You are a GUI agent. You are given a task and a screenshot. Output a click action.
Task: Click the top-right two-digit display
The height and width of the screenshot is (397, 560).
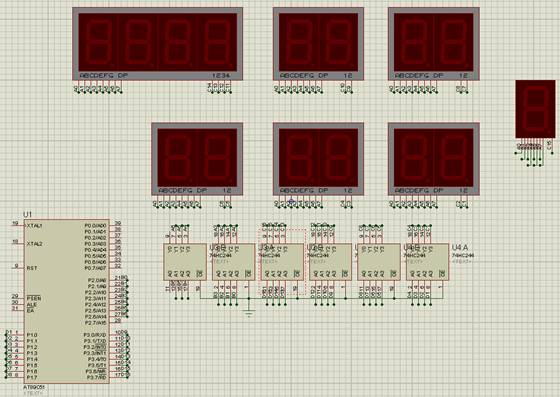click(x=434, y=44)
